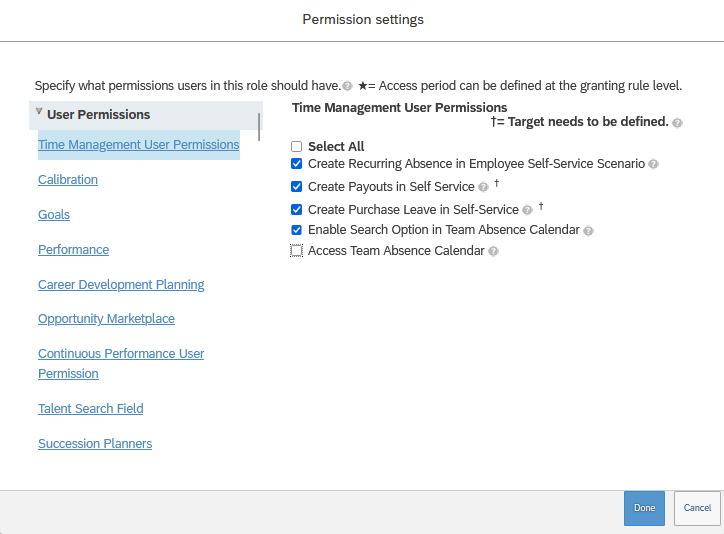Uncheck Create Payouts in Self Service
724x534 pixels.
point(296,186)
